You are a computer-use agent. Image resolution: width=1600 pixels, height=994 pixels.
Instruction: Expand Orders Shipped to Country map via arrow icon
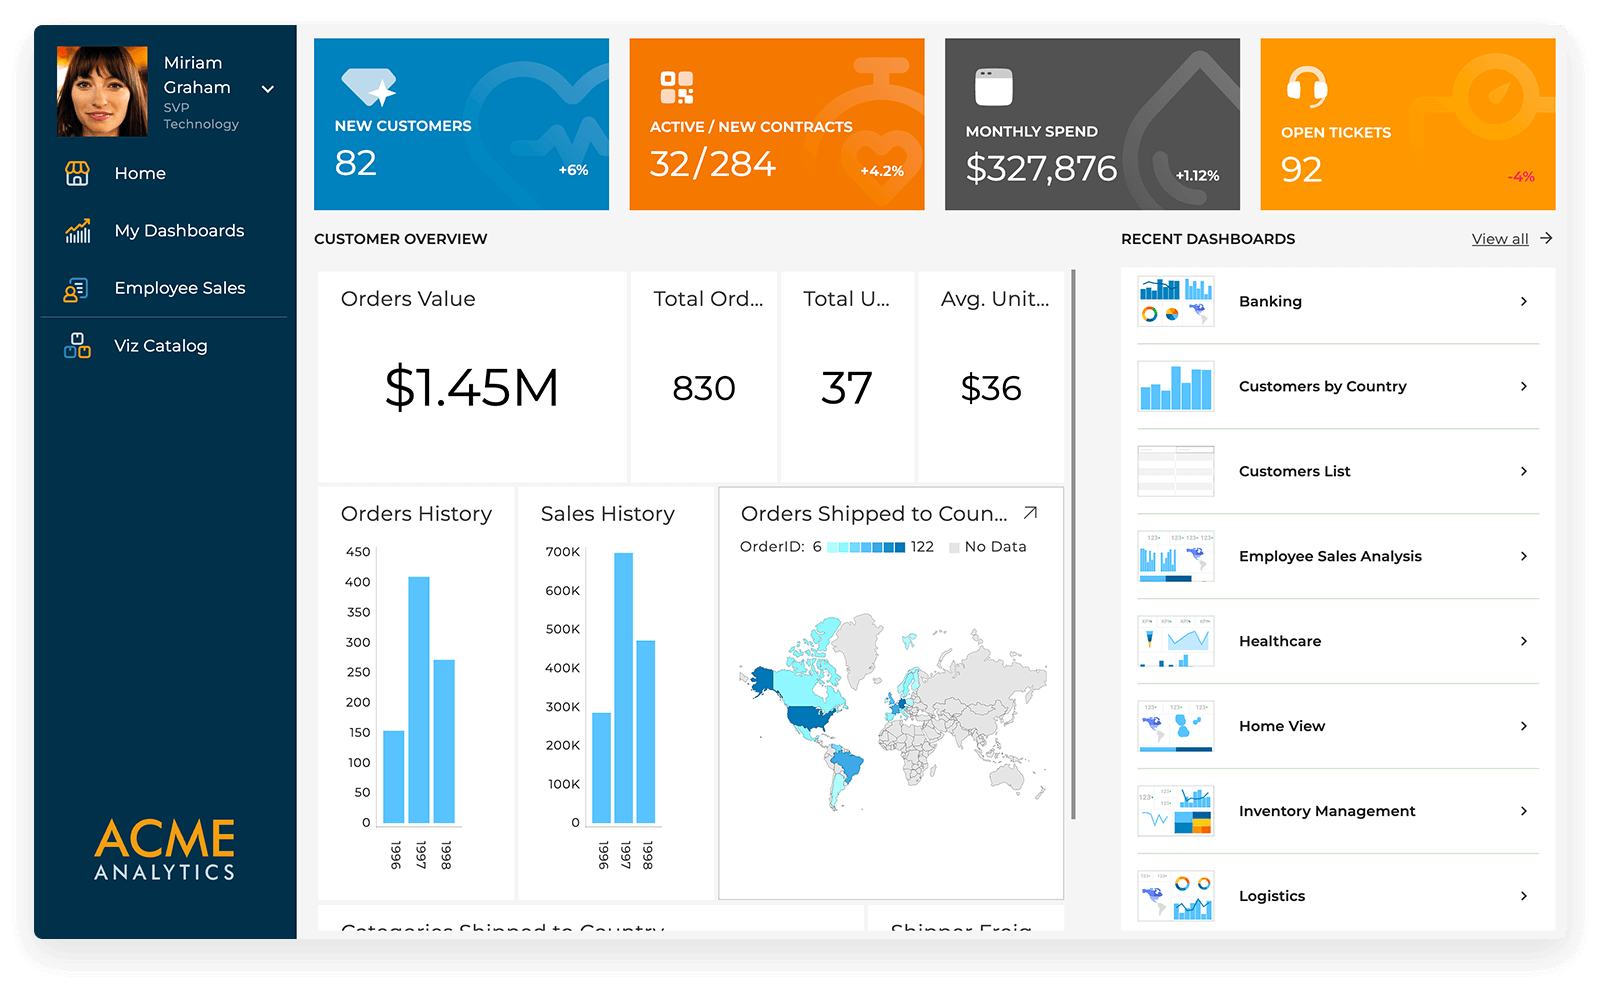click(x=1030, y=513)
